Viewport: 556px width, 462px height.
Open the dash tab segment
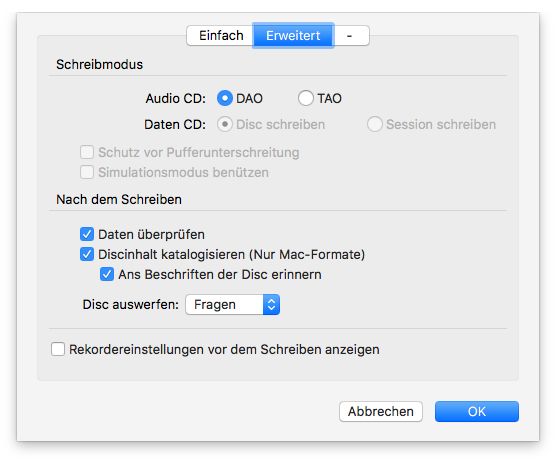[351, 35]
